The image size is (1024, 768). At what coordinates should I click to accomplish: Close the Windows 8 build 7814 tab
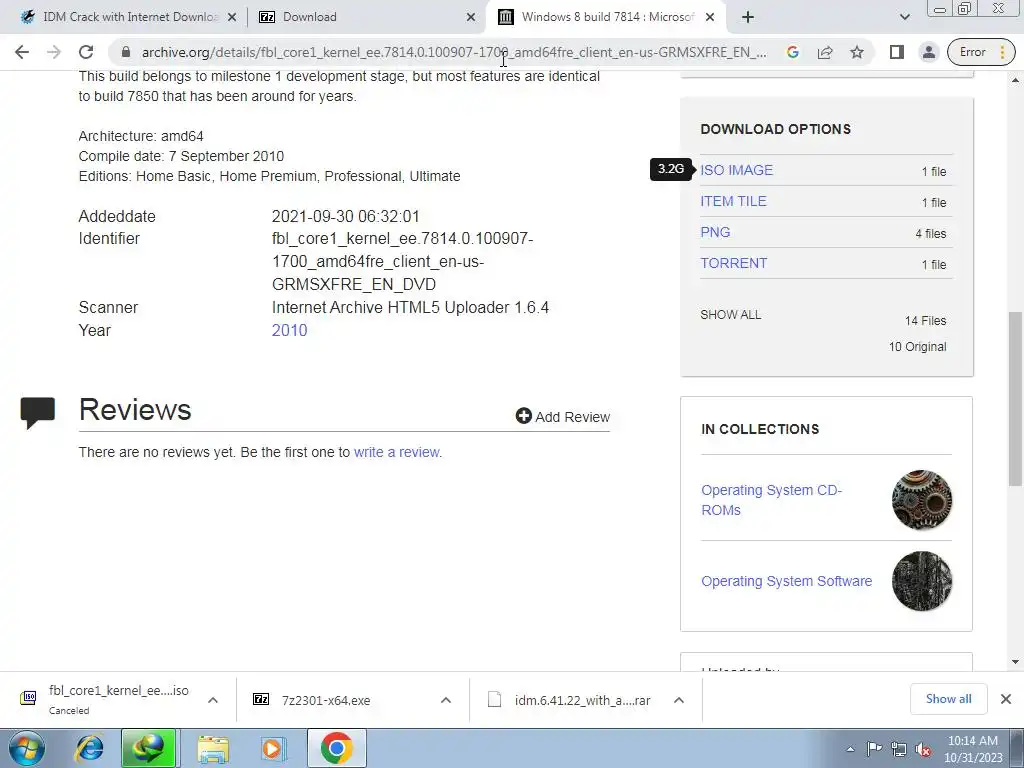pos(711,18)
